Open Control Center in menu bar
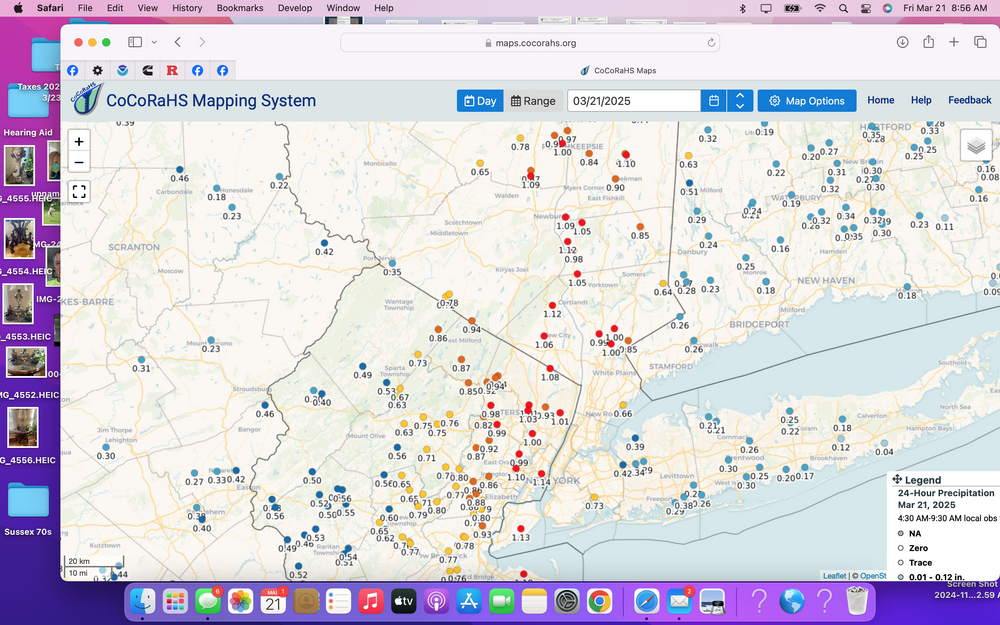 865,8
